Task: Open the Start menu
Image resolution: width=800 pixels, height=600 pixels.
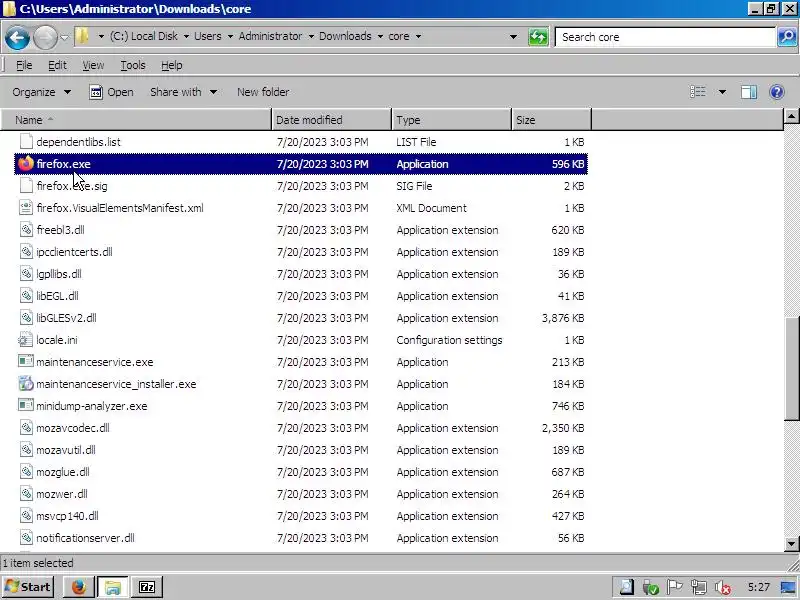Action: point(28,587)
